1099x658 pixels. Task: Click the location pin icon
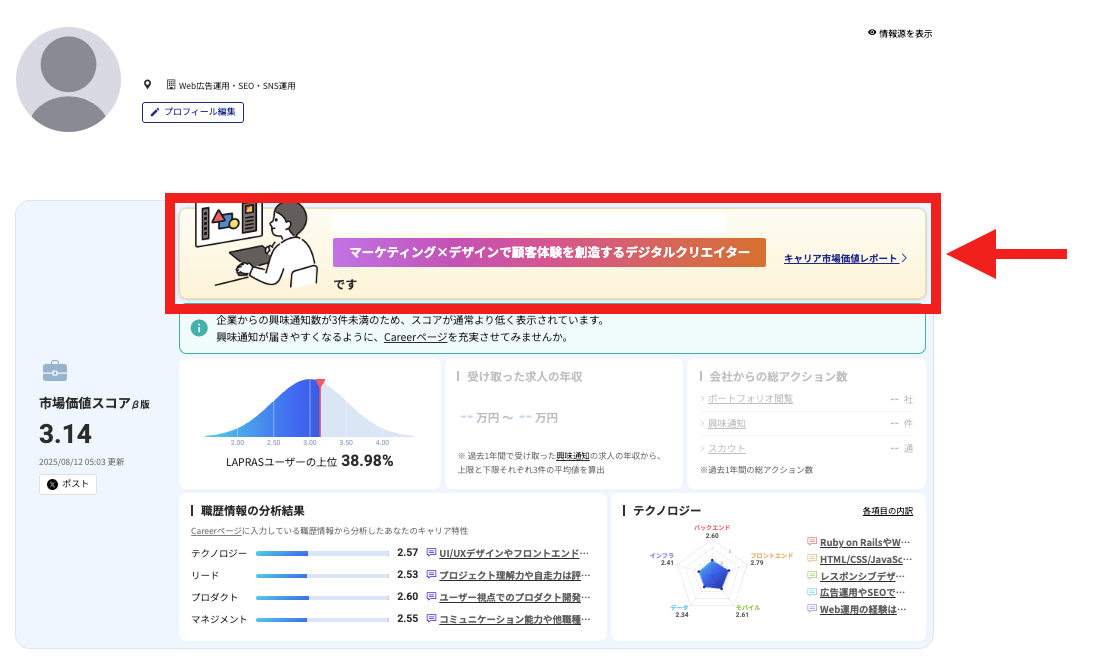tap(148, 85)
